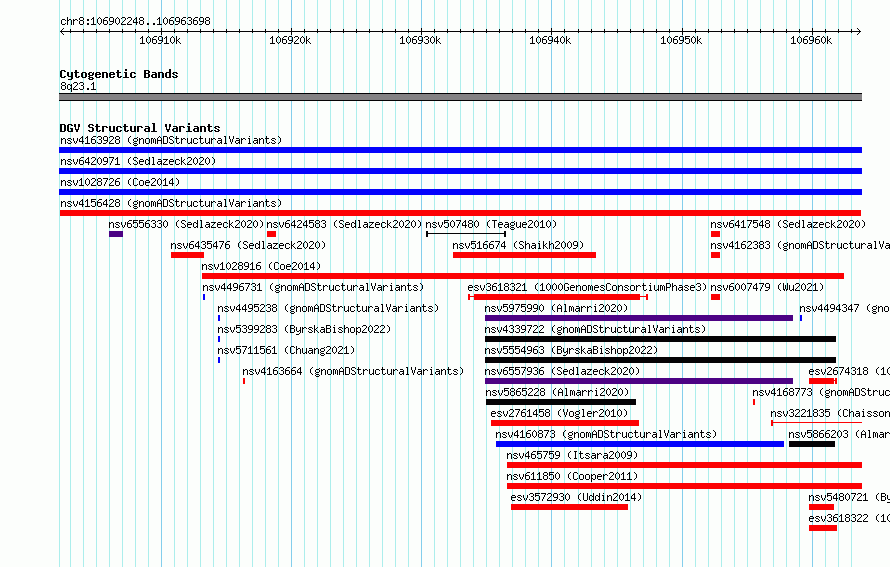
Task: Open the esv3572930 Uddin2014 label
Action: coord(576,497)
